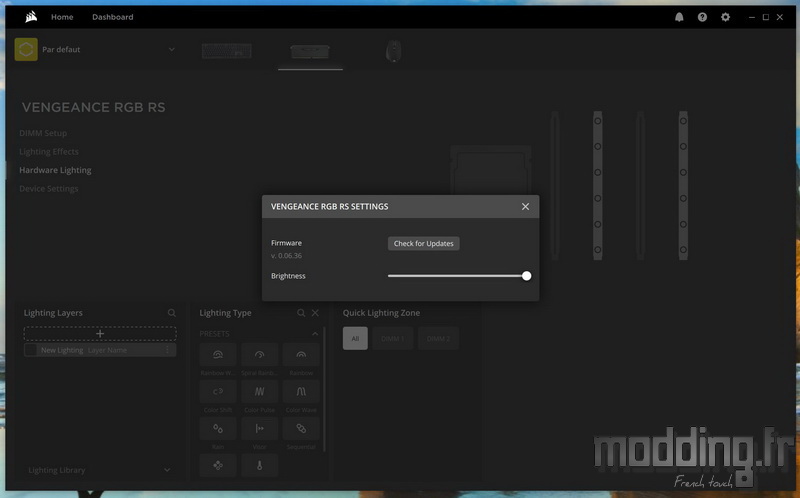Go to the Home tab
Image resolution: width=800 pixels, height=498 pixels.
click(x=62, y=17)
